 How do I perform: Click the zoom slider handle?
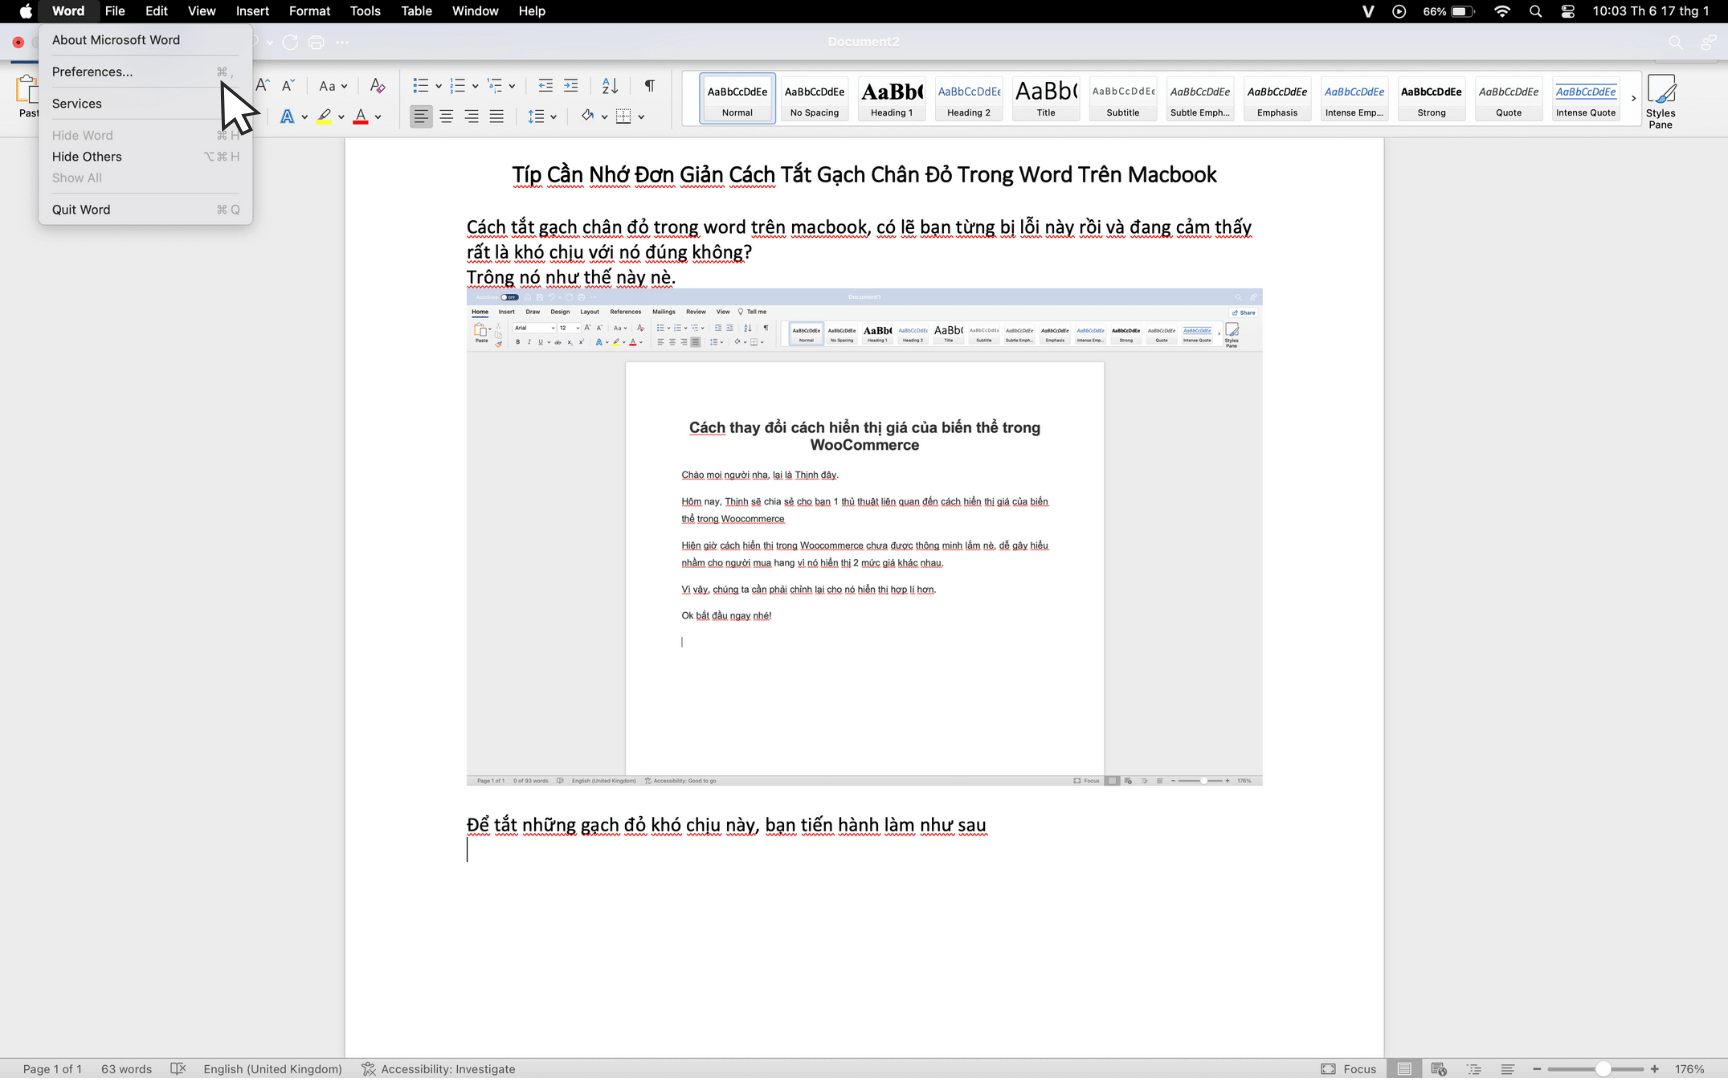[x=1602, y=1069]
